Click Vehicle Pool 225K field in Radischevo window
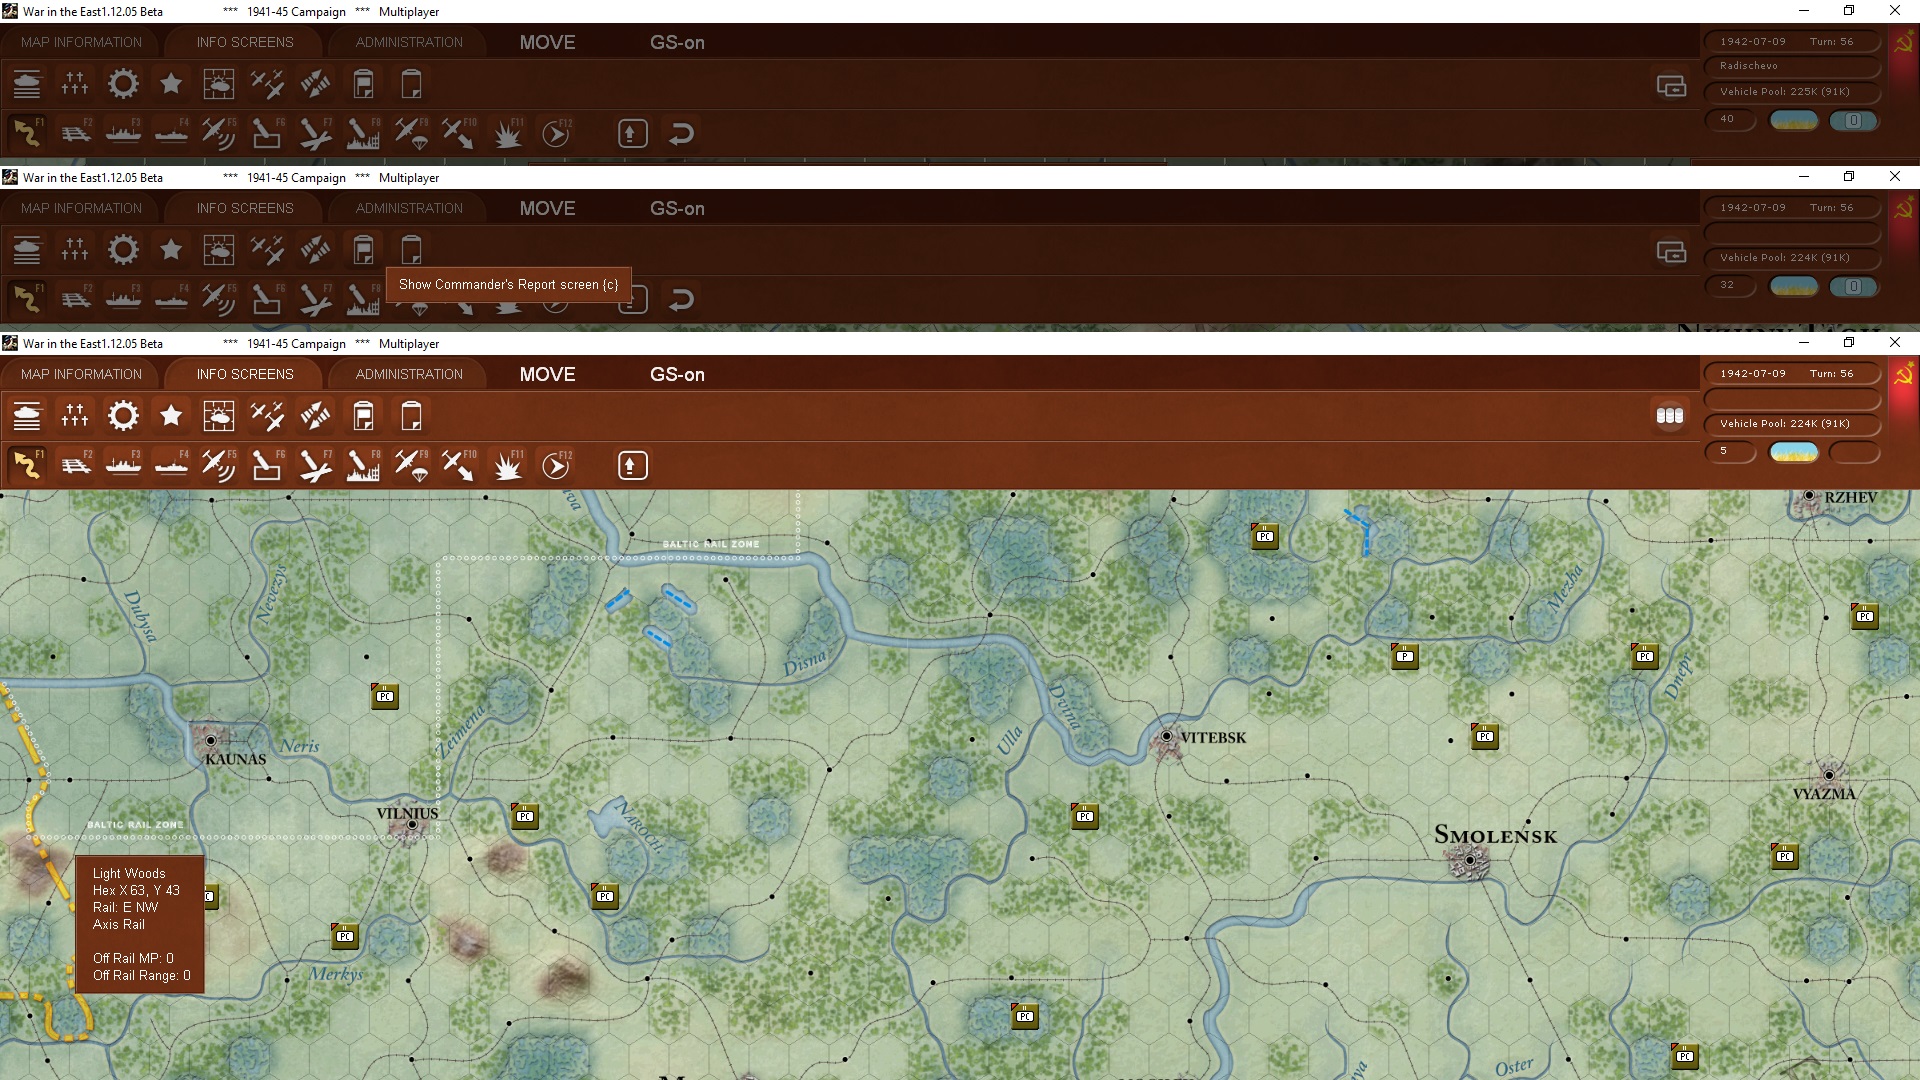This screenshot has height=1080, width=1920. pos(1792,91)
